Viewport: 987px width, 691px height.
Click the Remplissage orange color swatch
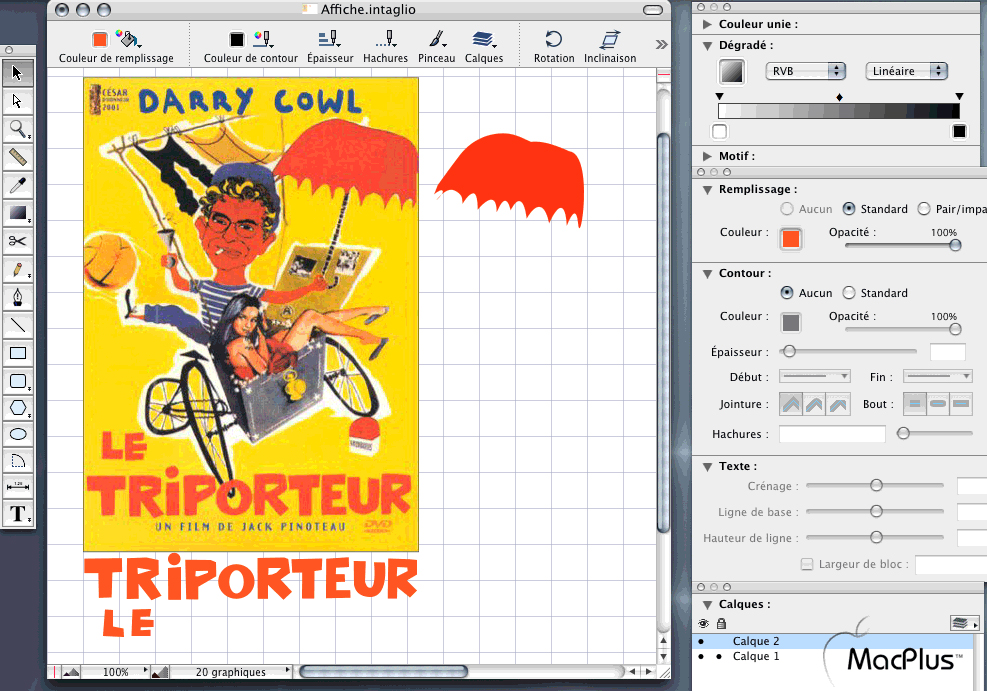pos(791,239)
